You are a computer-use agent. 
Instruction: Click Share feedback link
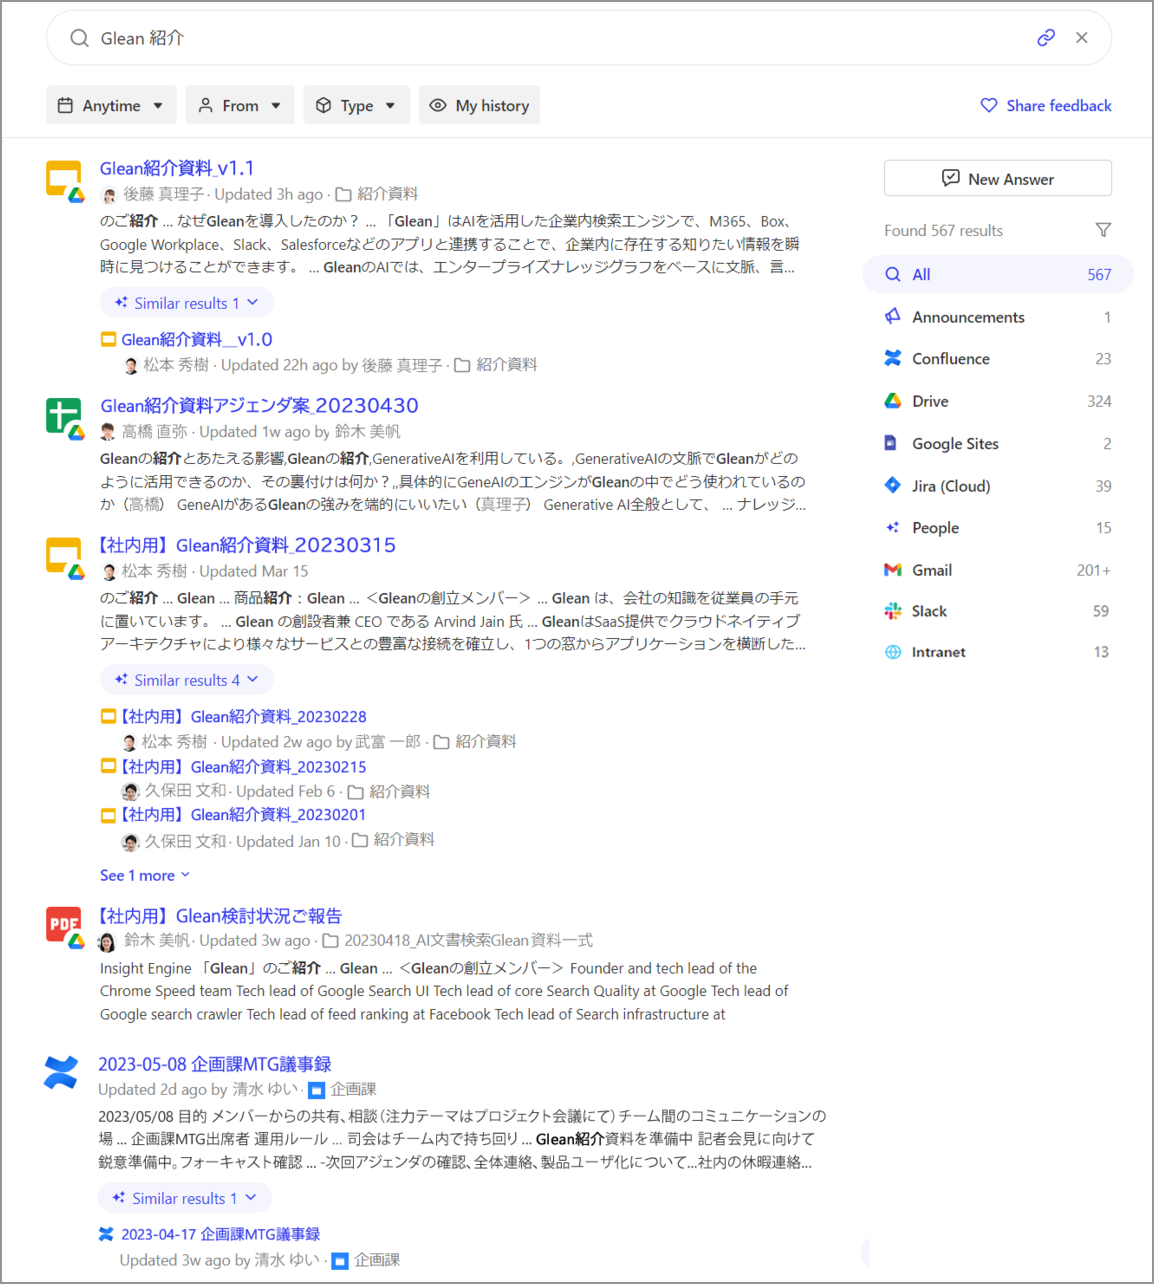(x=1046, y=105)
